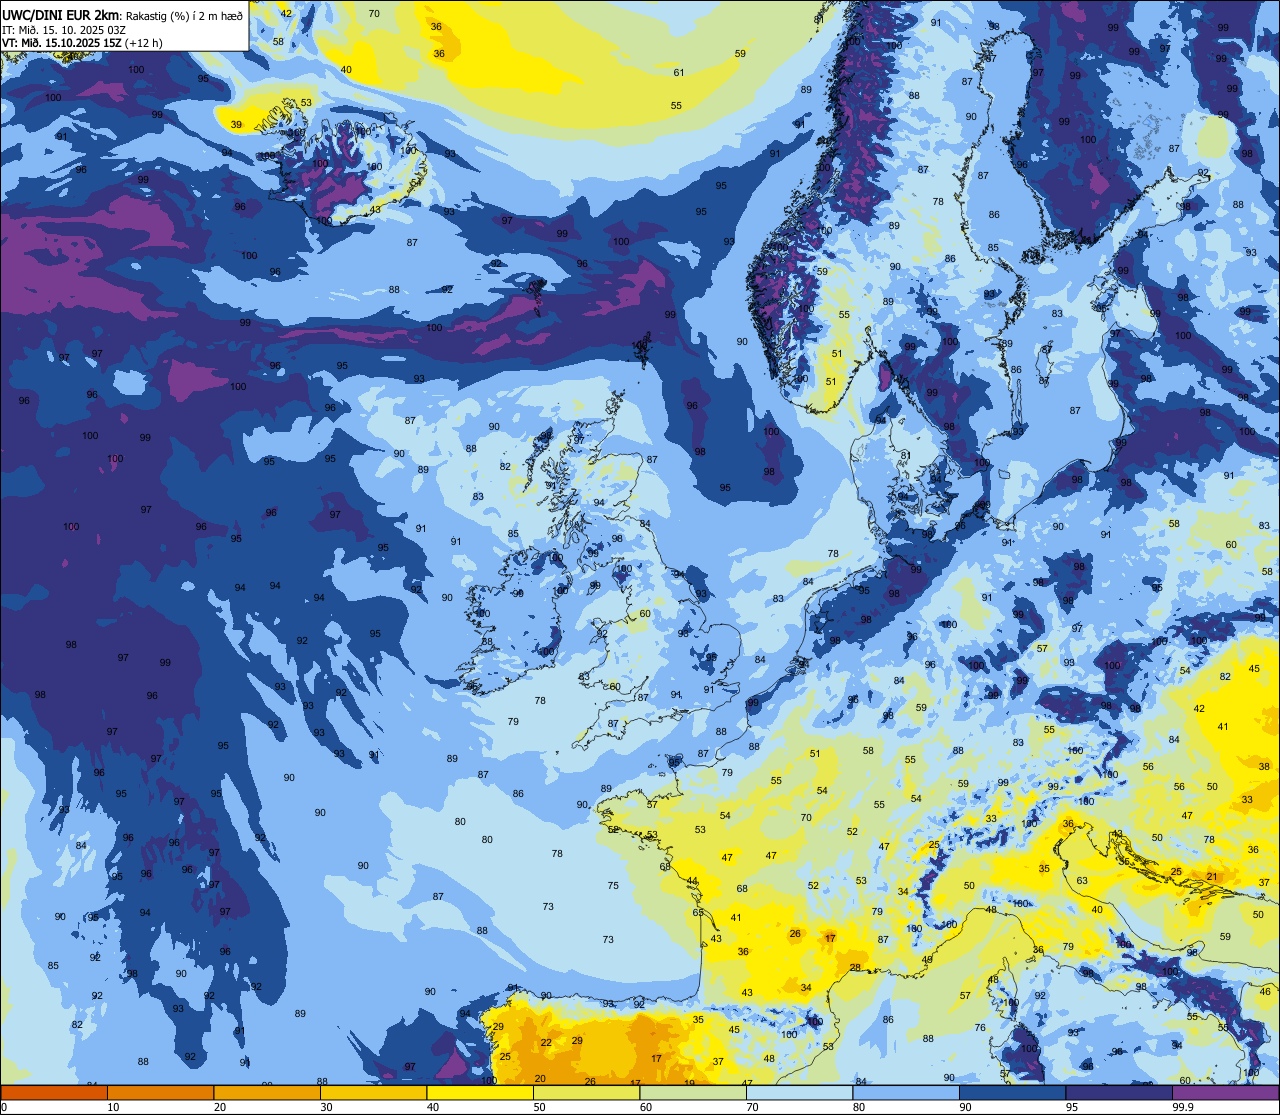Click the 21 humidity value over the Balkans
This screenshot has height=1115, width=1280.
pyautogui.click(x=1212, y=876)
